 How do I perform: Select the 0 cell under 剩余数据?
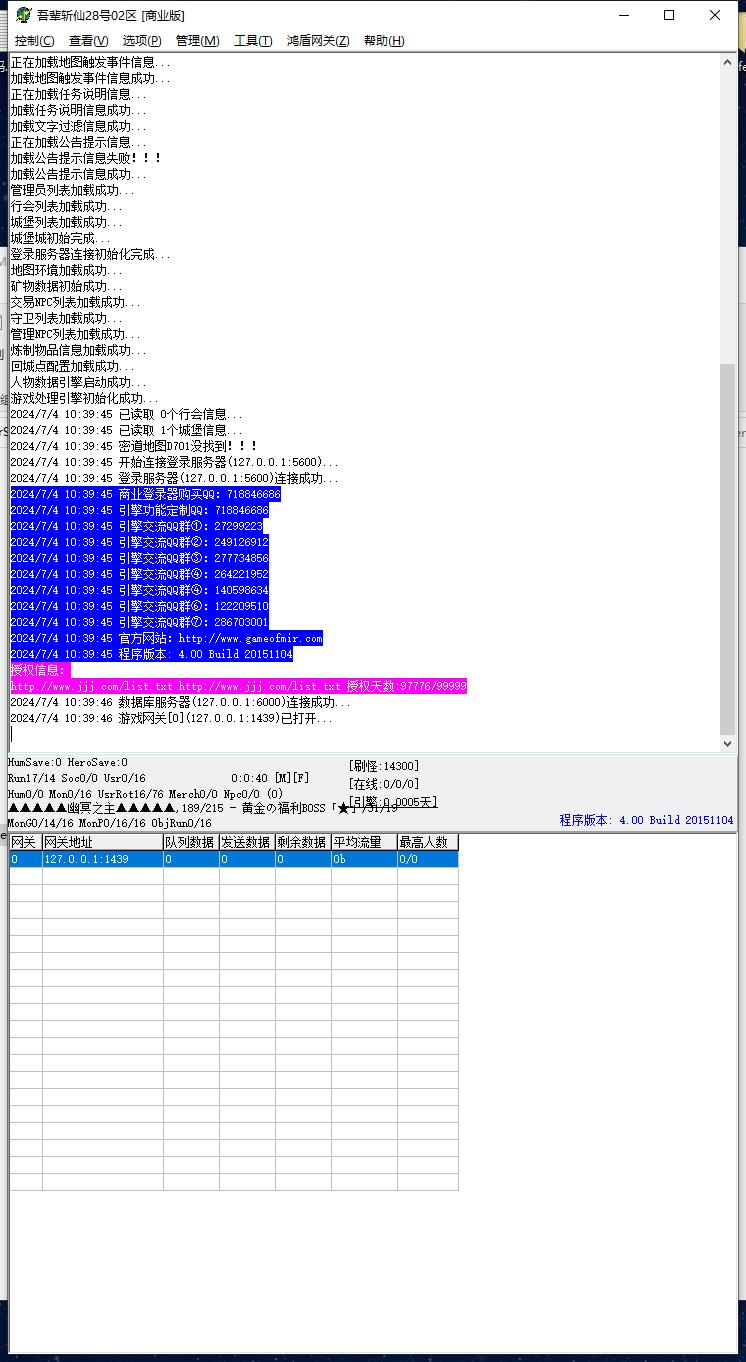point(303,859)
